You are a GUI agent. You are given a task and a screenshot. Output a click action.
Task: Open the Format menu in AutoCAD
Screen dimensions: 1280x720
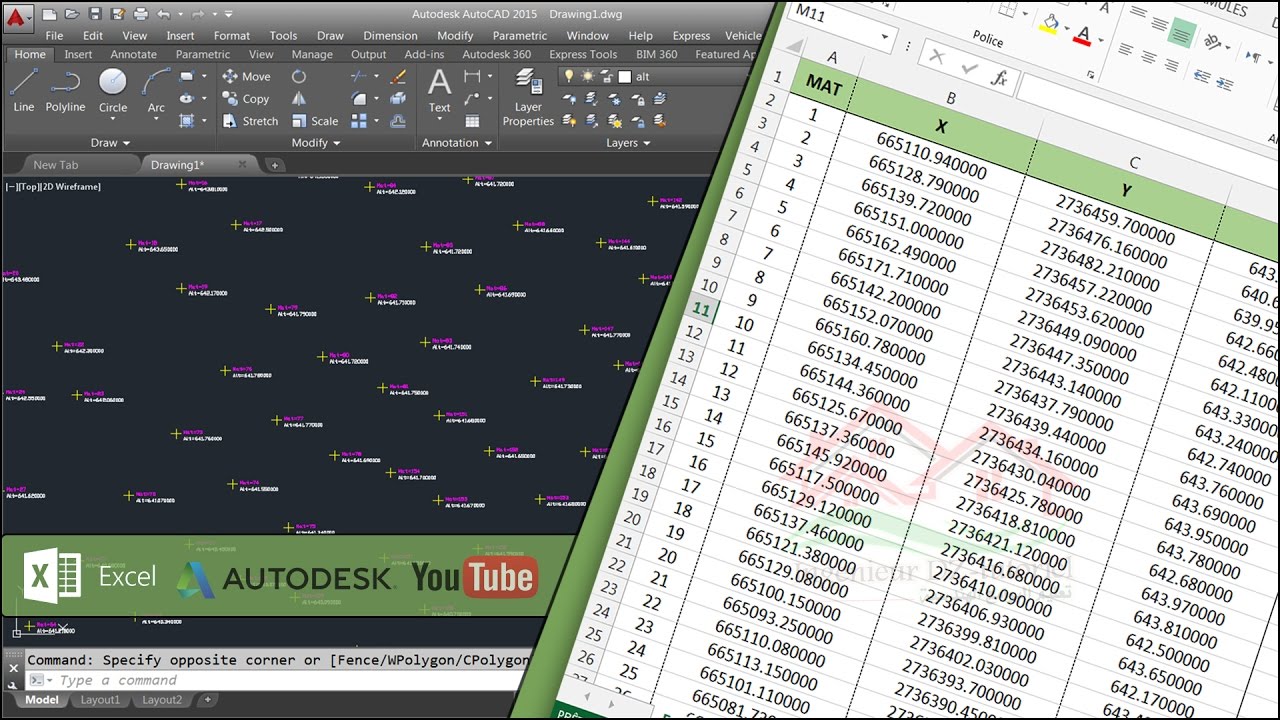(x=232, y=35)
